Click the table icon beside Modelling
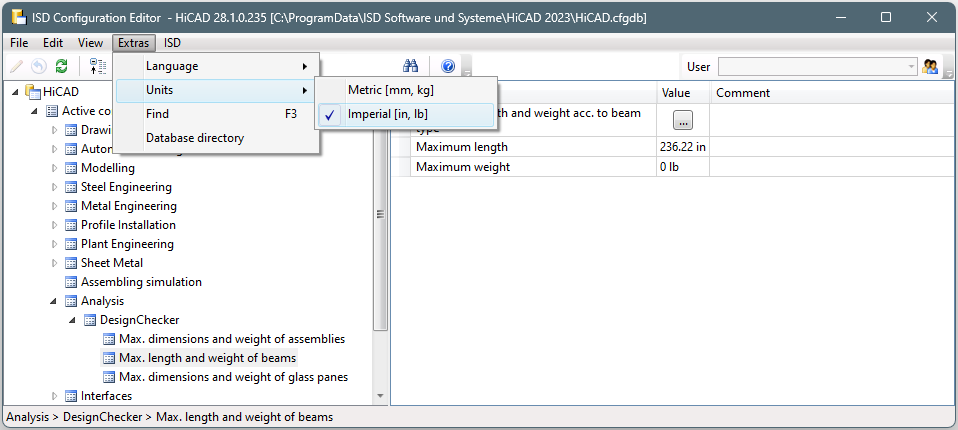The image size is (958, 430). [71, 168]
